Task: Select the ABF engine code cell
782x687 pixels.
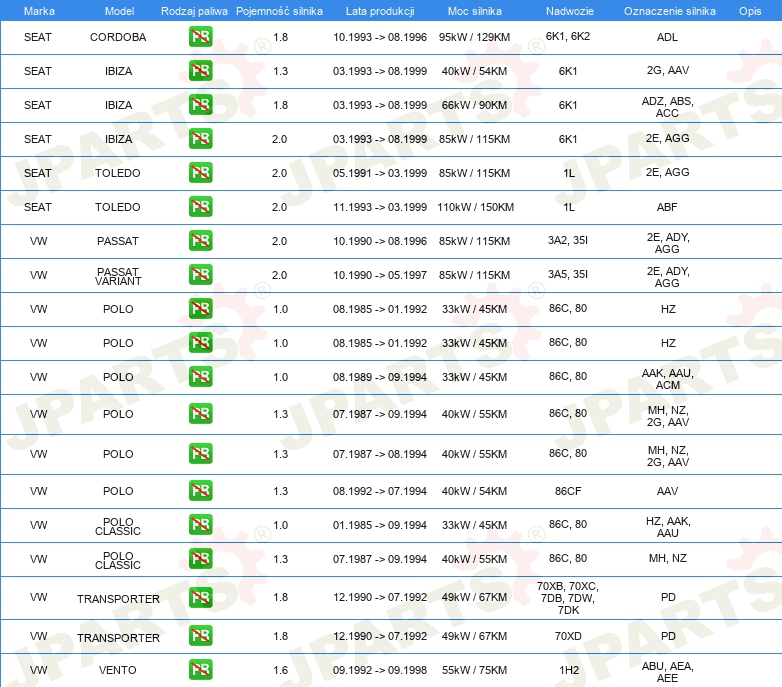Action: point(667,207)
